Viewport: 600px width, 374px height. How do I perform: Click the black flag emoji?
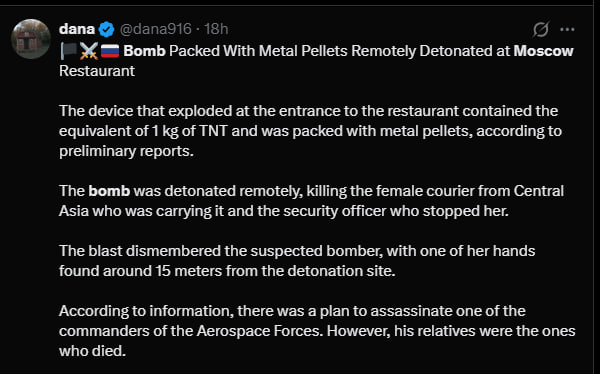68,51
